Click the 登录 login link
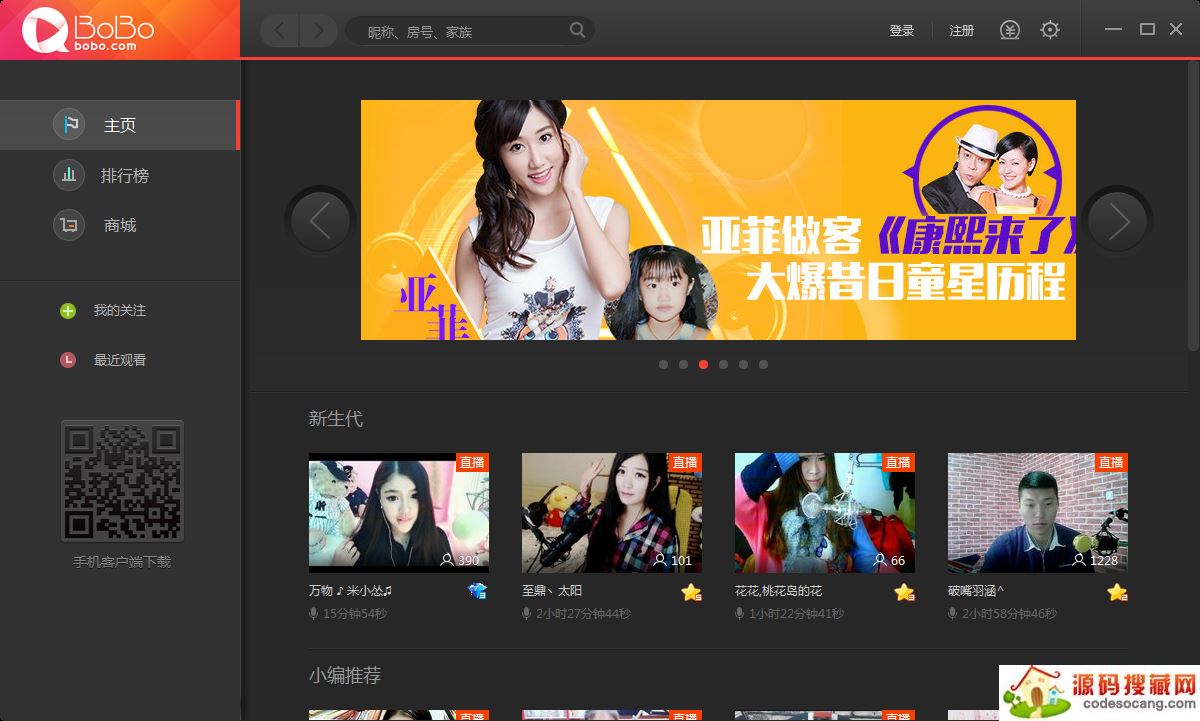The image size is (1200, 721). pyautogui.click(x=902, y=31)
